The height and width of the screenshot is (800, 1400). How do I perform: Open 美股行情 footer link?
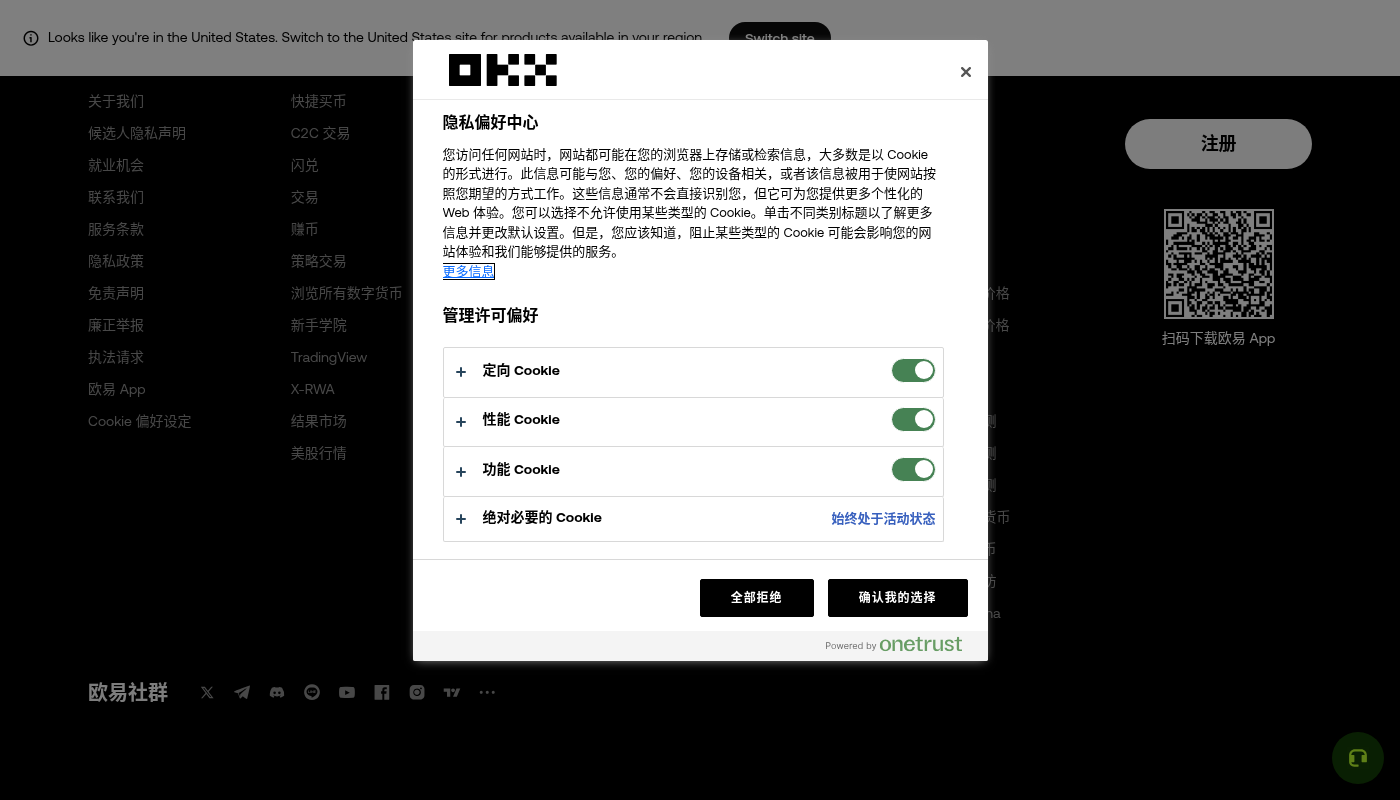coord(319,454)
